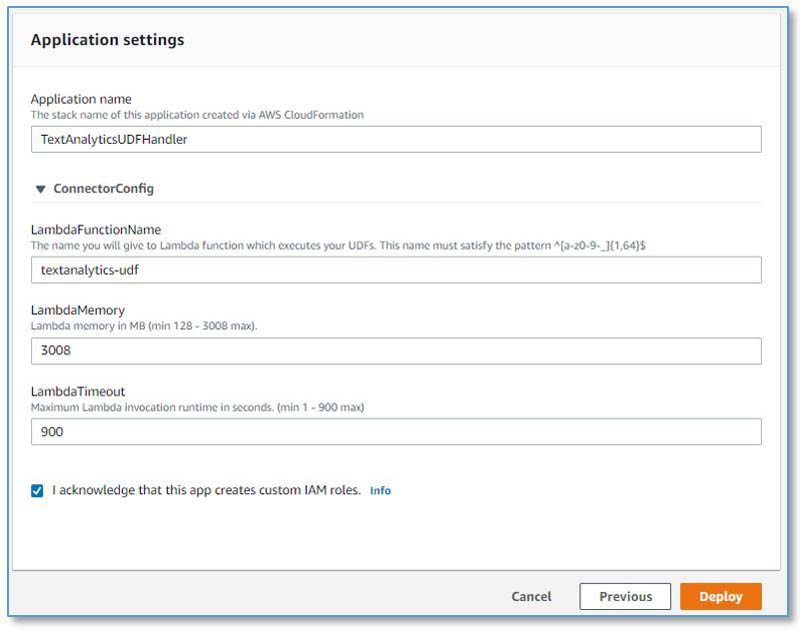Click into the LambdaFunctionName input box
The image size is (800, 631).
396,270
